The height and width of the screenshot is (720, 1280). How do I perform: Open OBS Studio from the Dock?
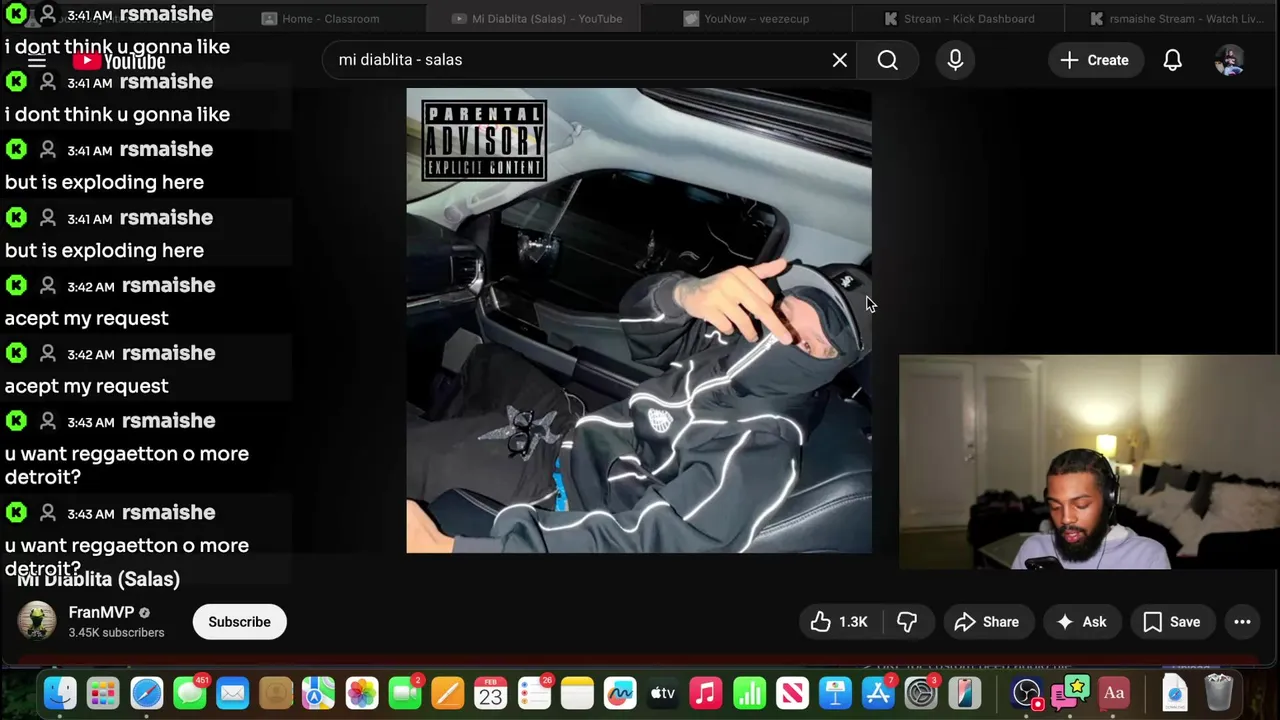(x=1027, y=693)
